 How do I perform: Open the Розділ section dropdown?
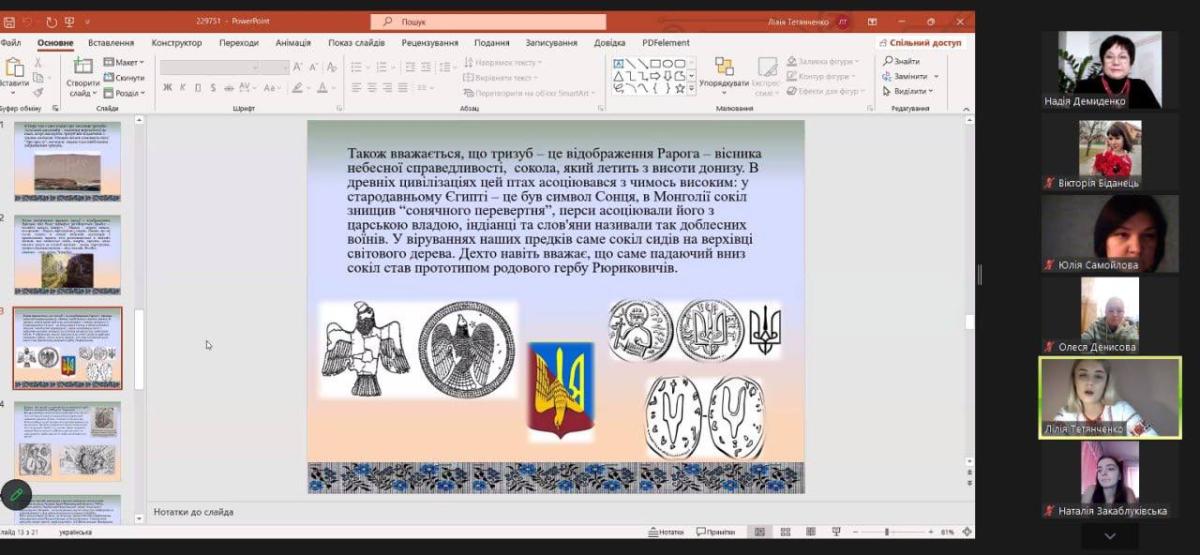tap(125, 93)
